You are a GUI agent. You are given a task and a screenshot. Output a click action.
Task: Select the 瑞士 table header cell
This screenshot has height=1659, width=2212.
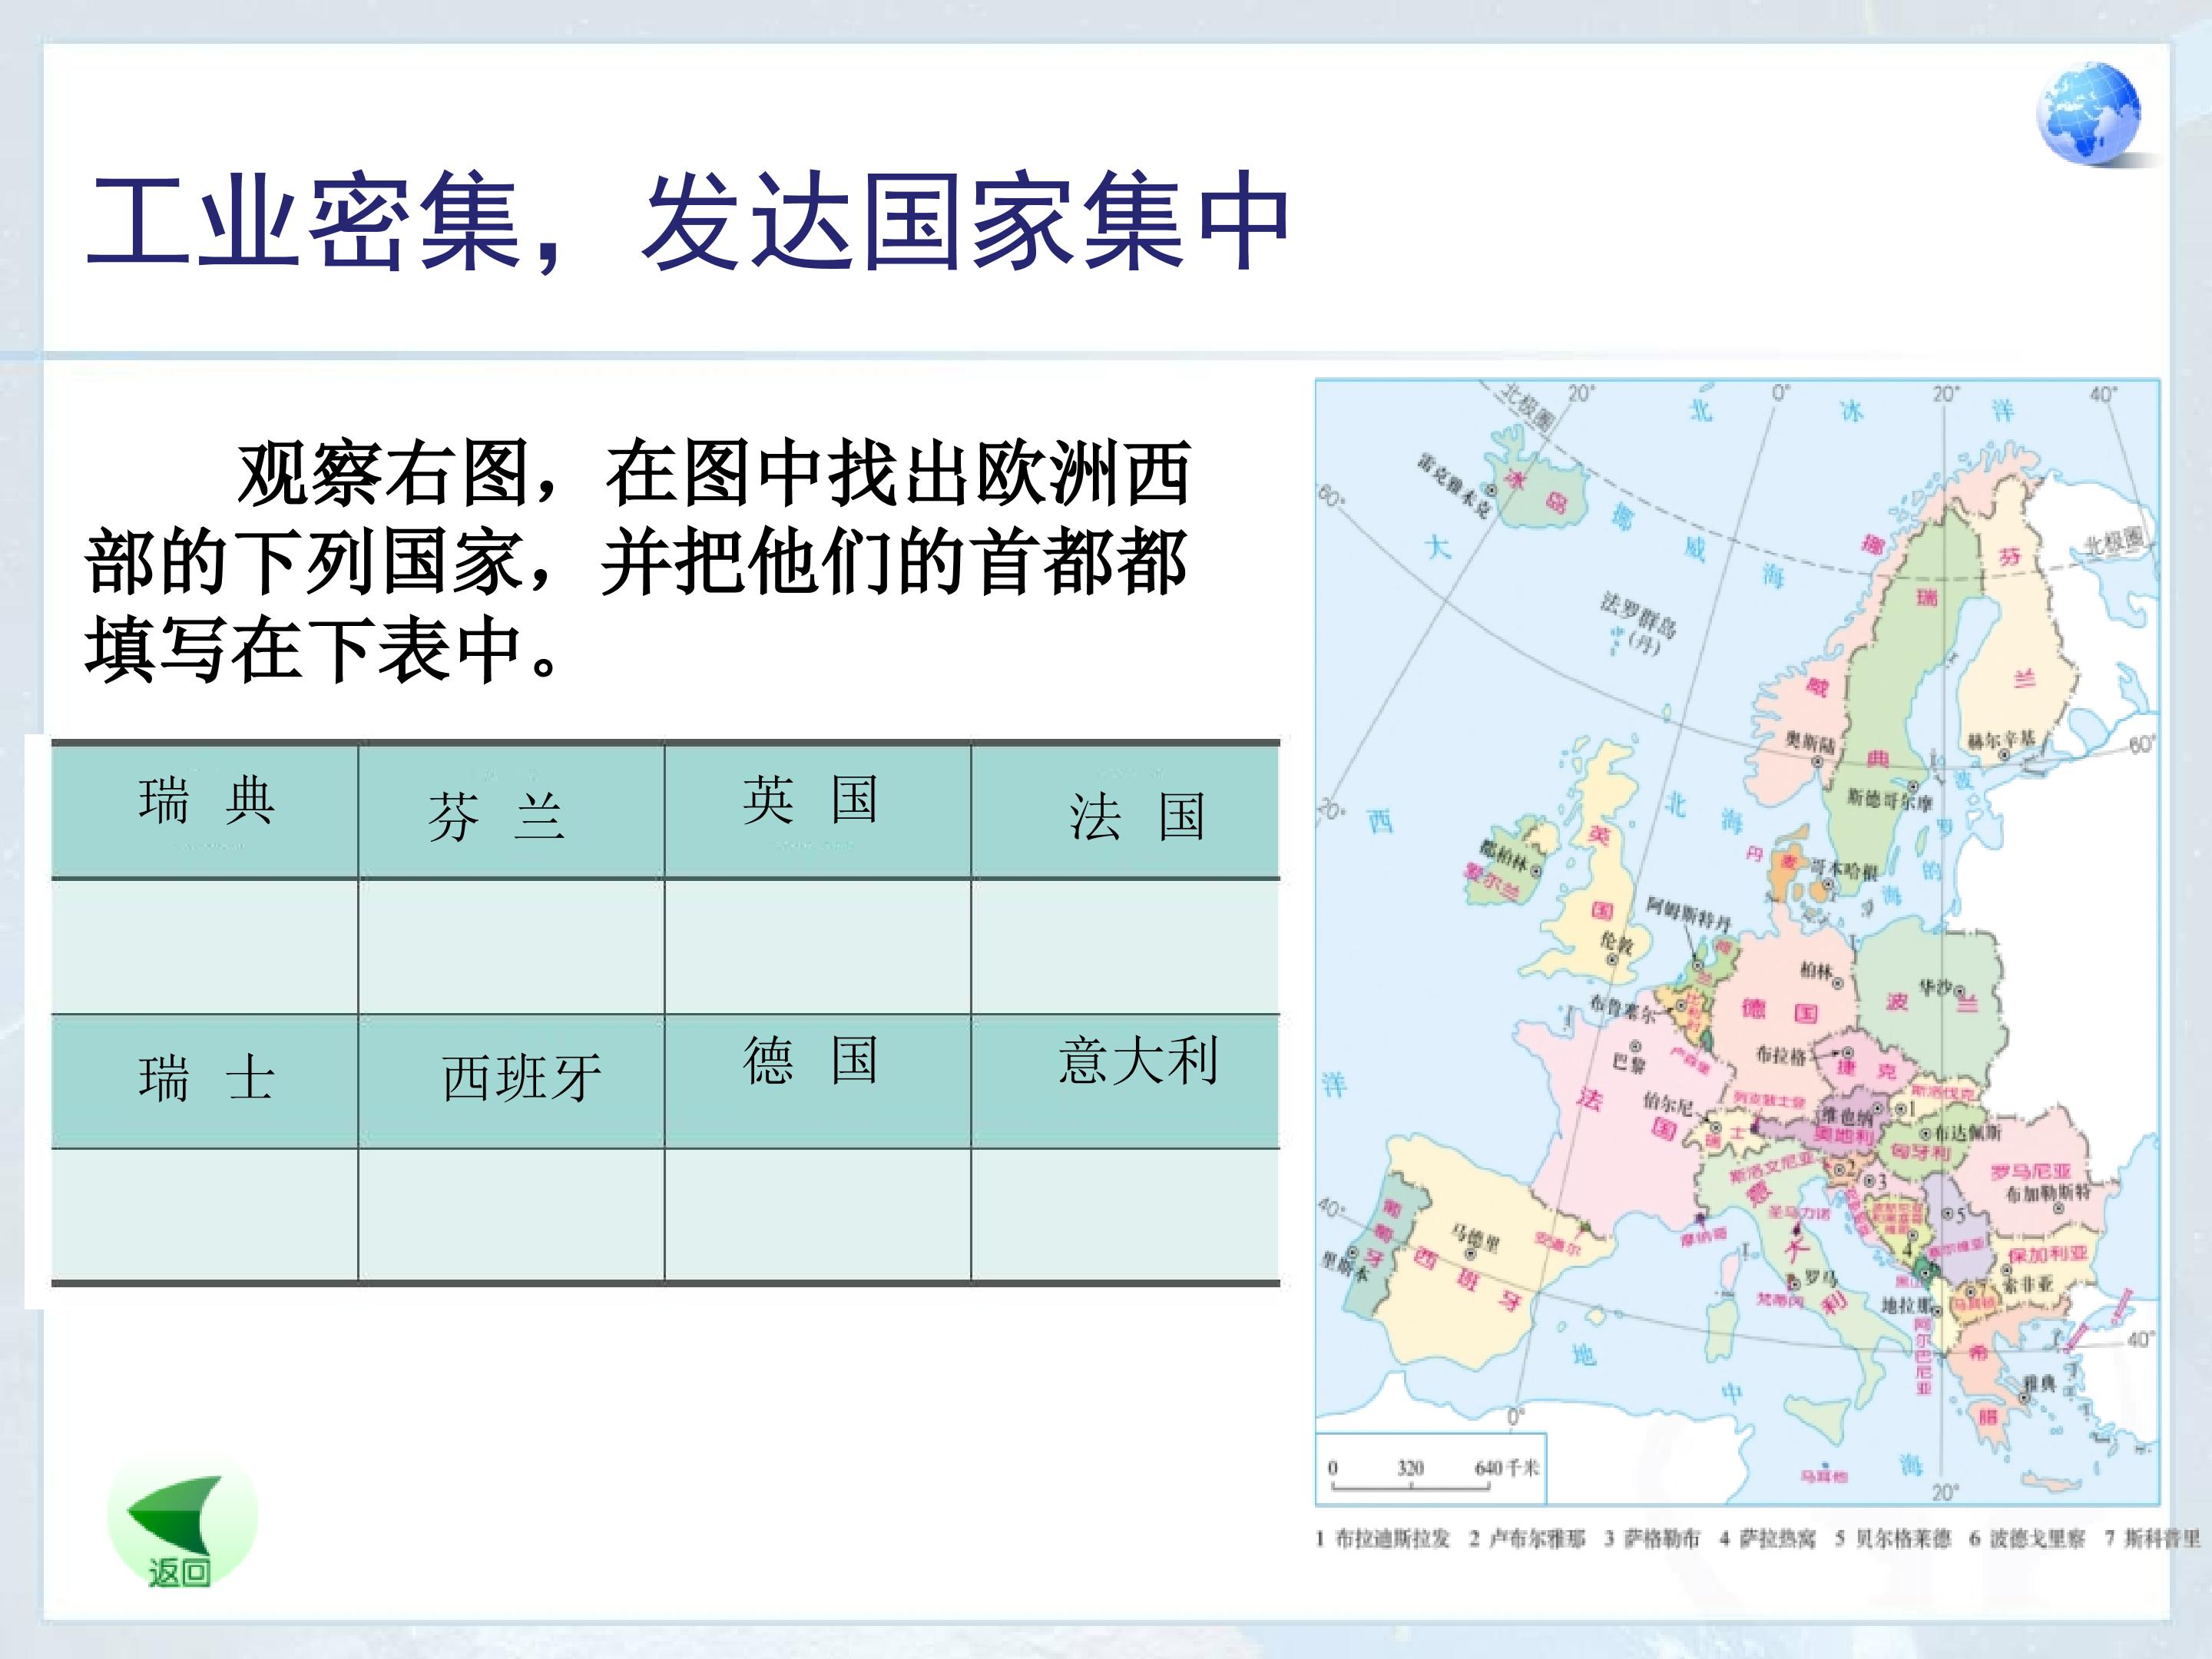[205, 1080]
